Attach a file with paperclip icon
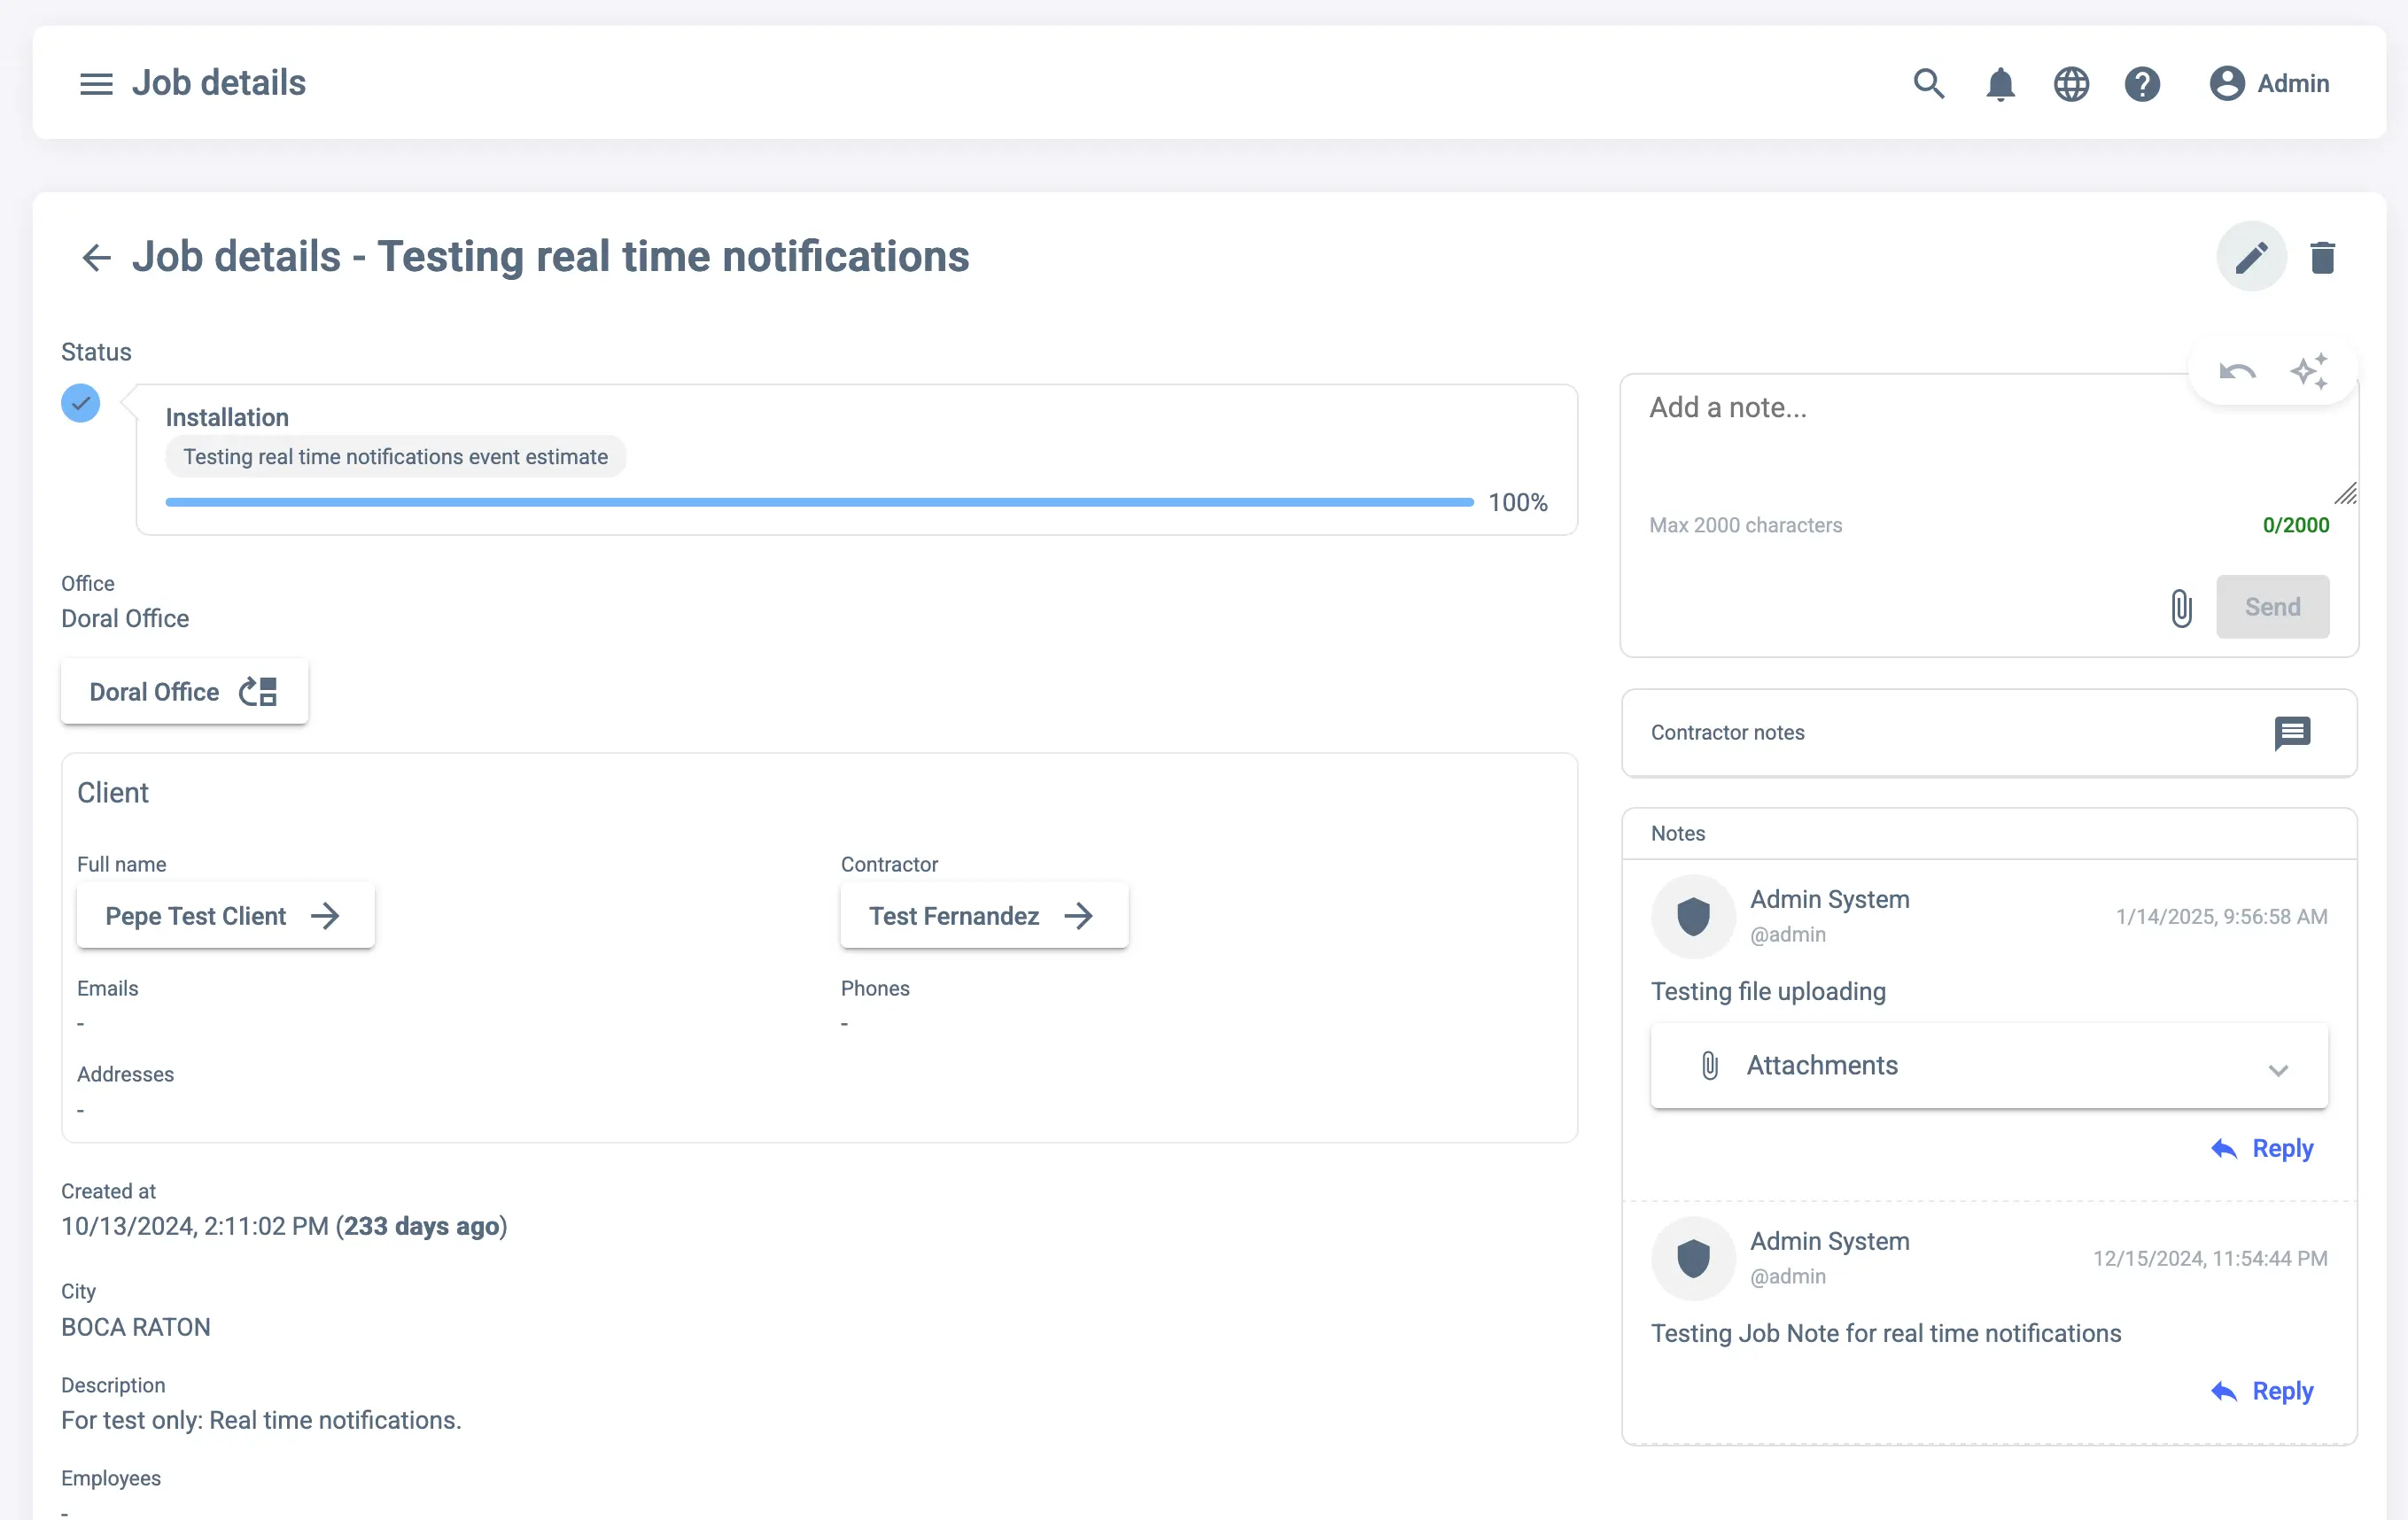 point(2181,607)
